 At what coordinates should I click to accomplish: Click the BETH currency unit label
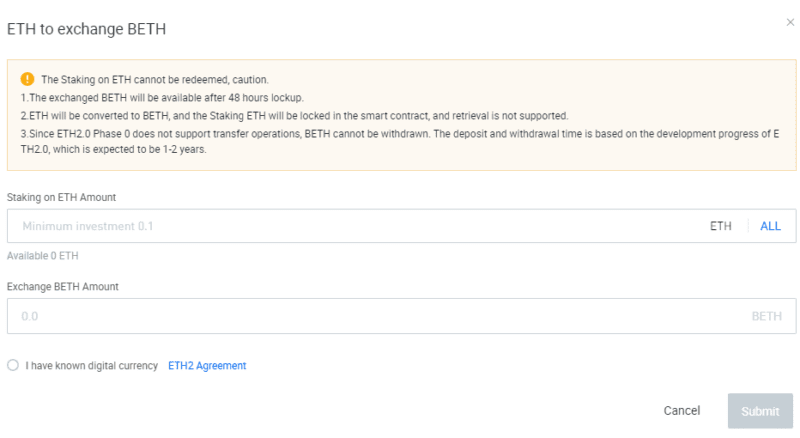click(x=766, y=317)
